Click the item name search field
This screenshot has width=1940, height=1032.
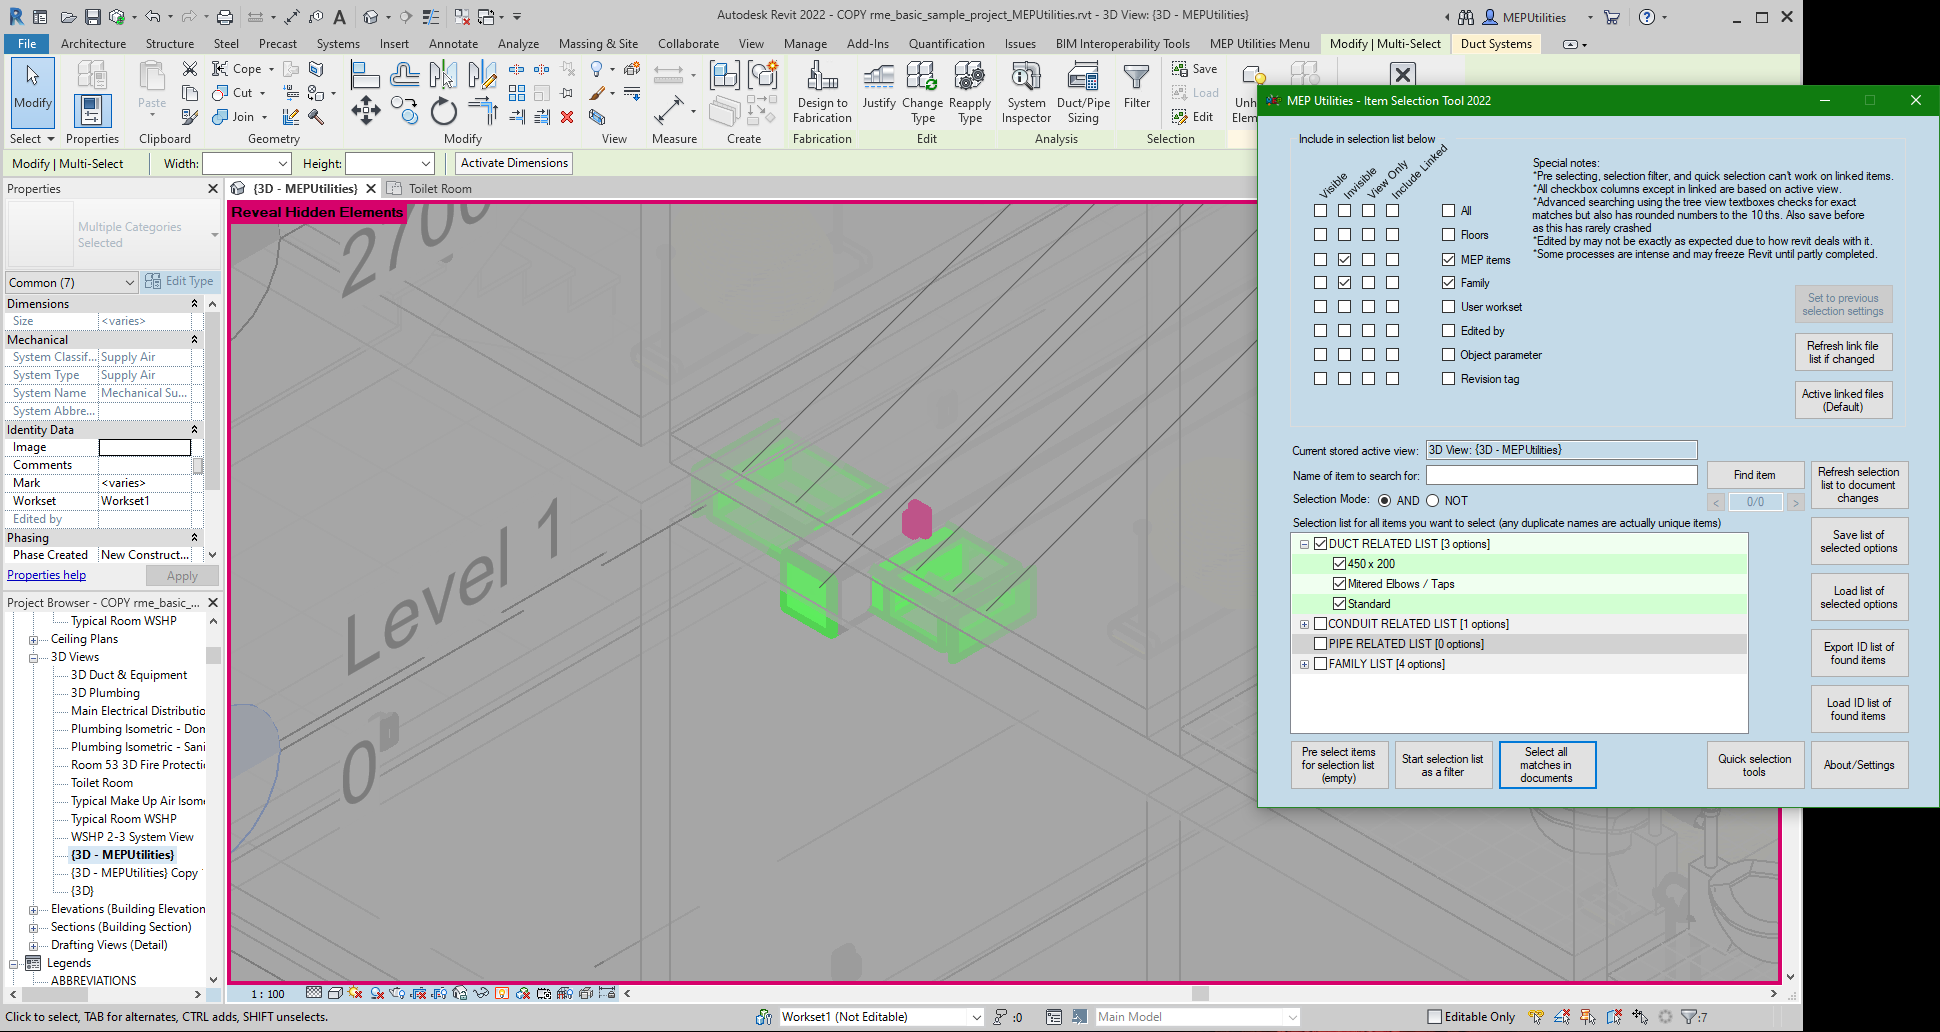coord(1561,475)
